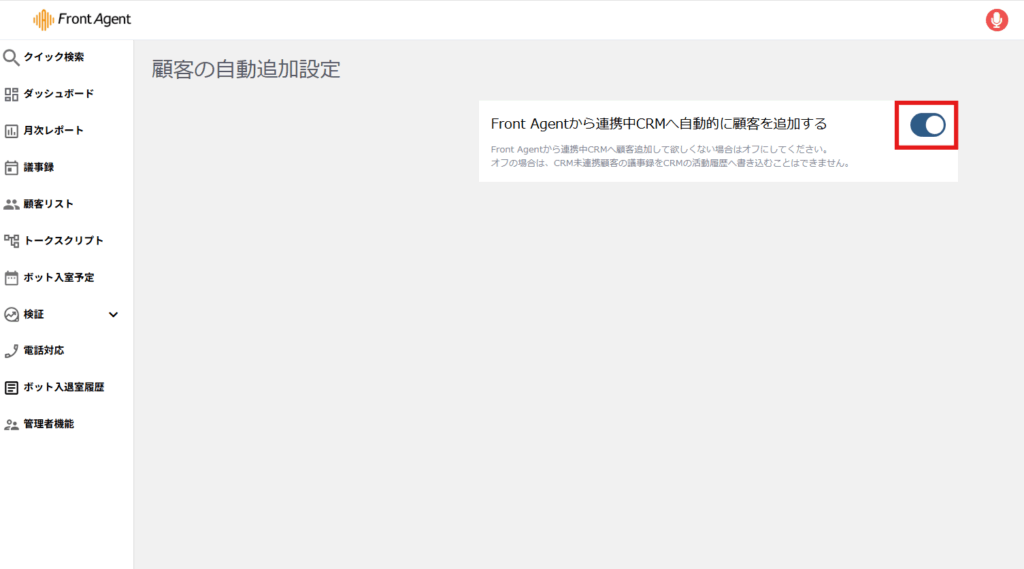
Task: Click the CRMへ自動的に顧客を追加する setting title
Action: click(x=659, y=124)
